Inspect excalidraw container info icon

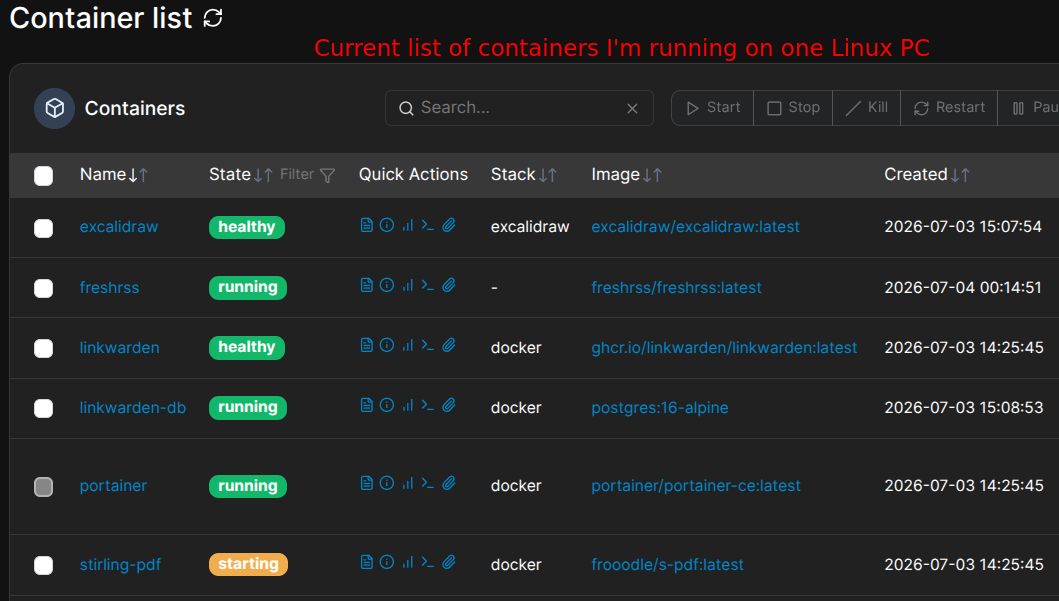(x=387, y=225)
